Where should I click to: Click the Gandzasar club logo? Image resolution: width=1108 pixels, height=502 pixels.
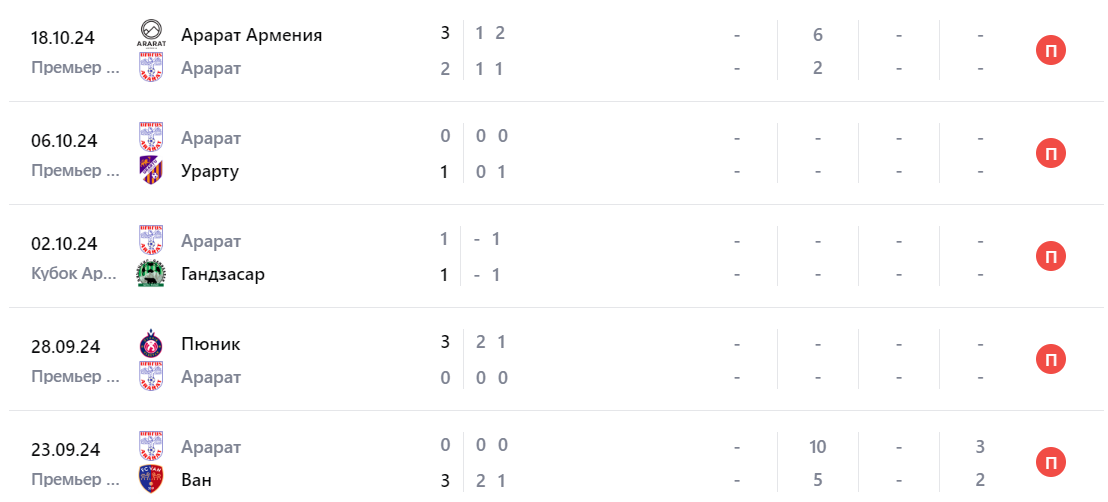pos(151,273)
